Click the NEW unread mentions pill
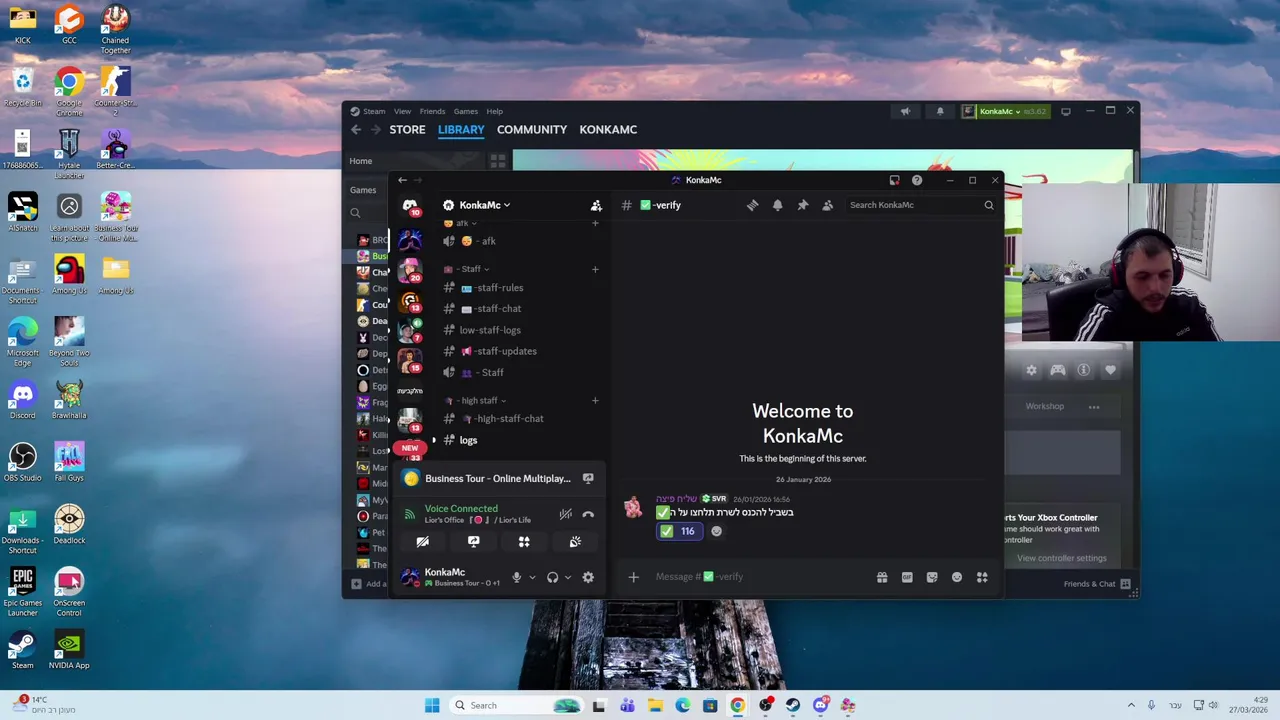 coord(410,448)
